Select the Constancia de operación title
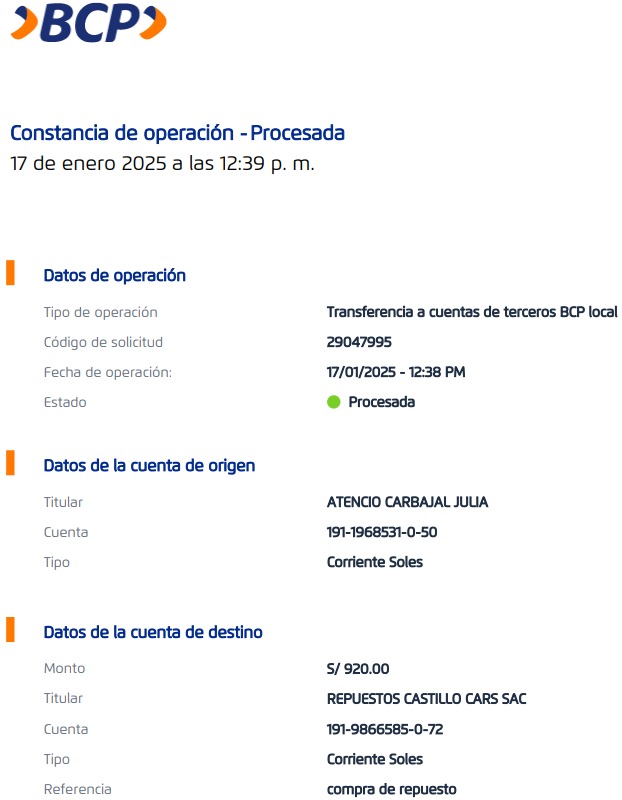The width and height of the screenshot is (622, 800). tap(177, 133)
